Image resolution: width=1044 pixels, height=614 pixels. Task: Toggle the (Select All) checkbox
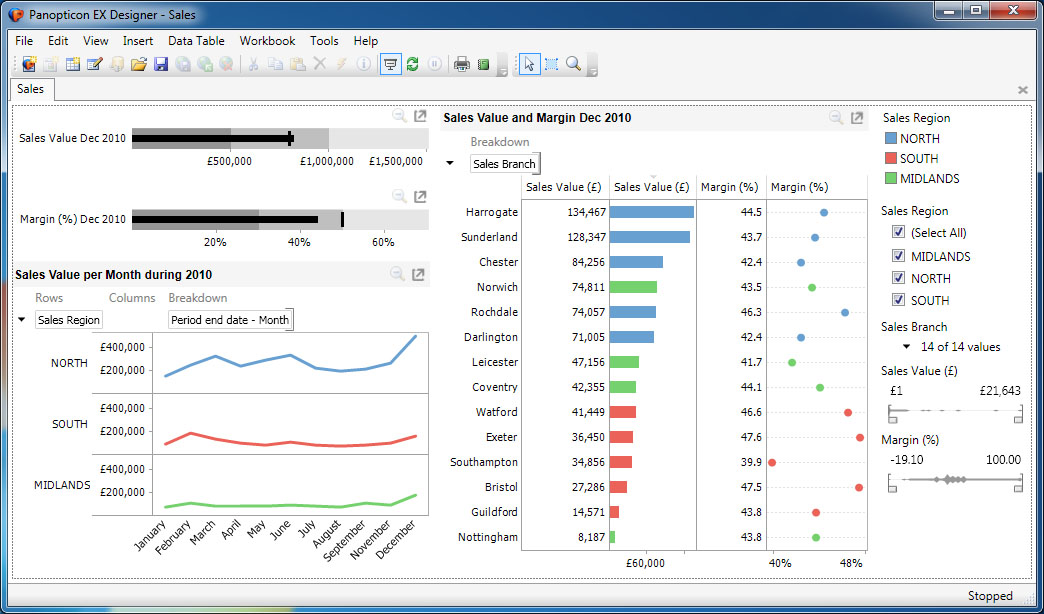898,233
